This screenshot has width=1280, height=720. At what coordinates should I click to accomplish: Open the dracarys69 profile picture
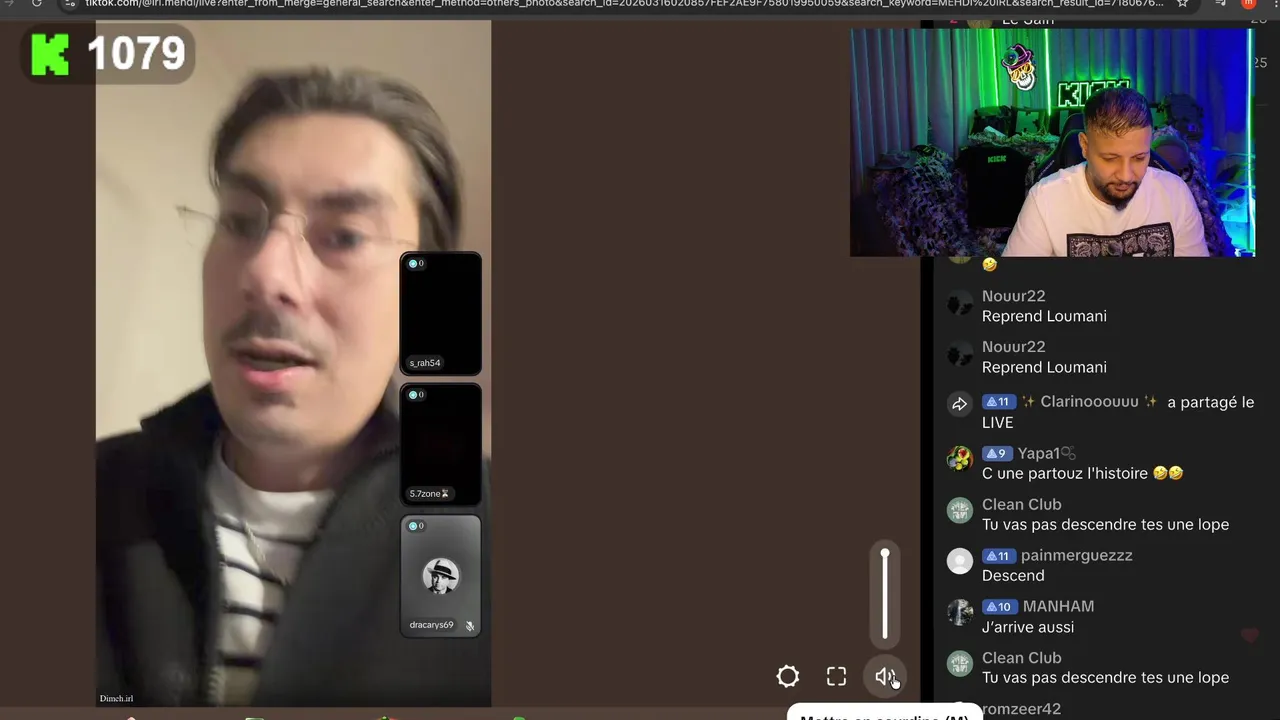(441, 576)
